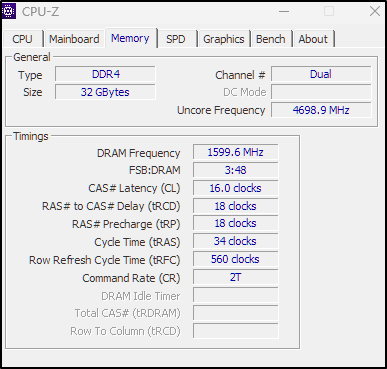Click the Cycle Time (tRAS) label

(x=137, y=242)
